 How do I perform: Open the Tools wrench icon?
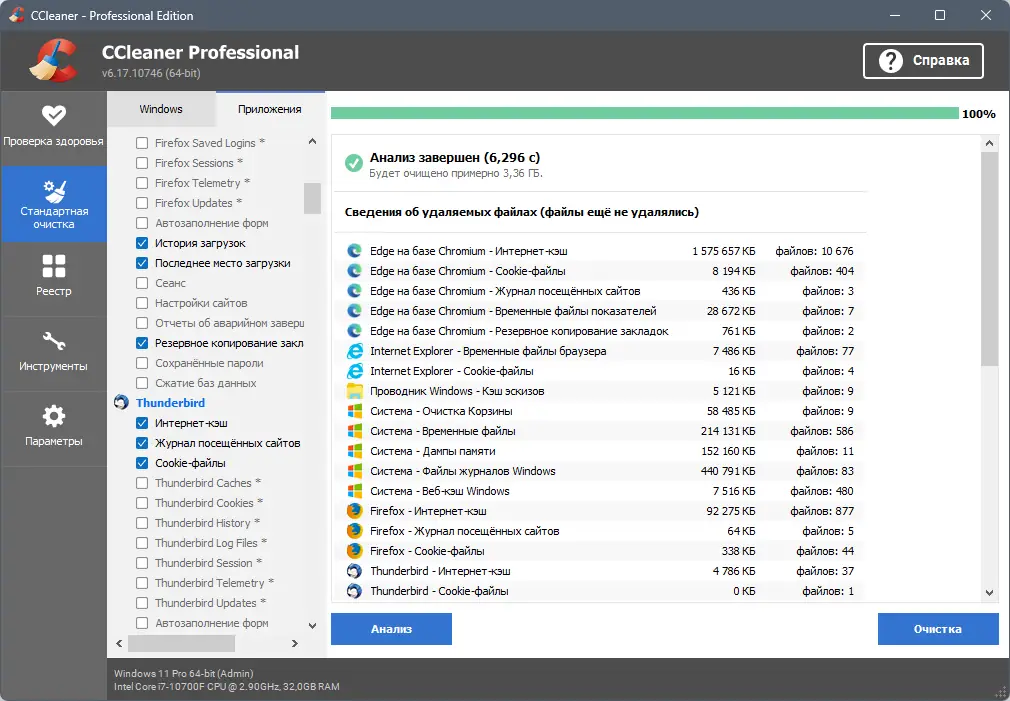tap(53, 341)
